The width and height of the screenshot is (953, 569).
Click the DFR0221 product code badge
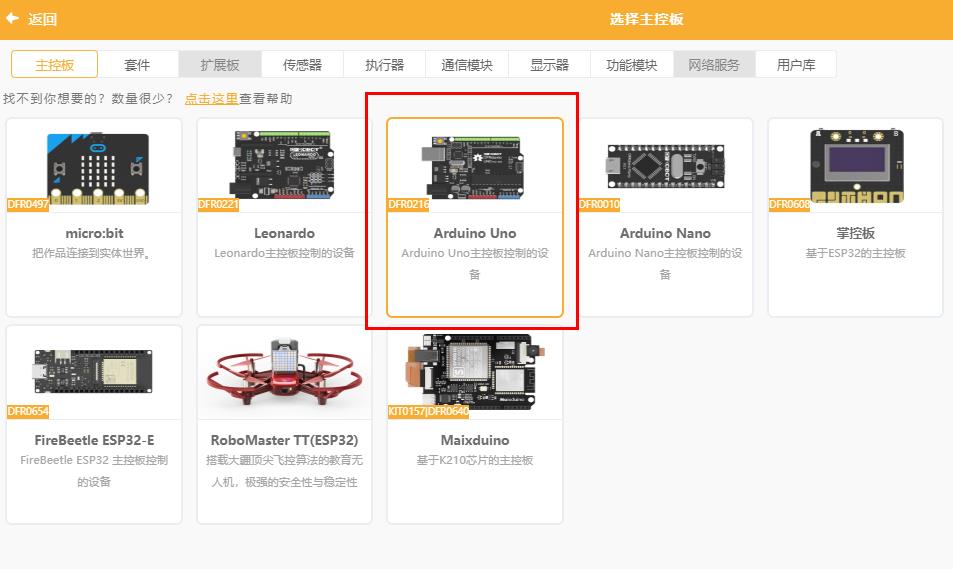point(218,204)
